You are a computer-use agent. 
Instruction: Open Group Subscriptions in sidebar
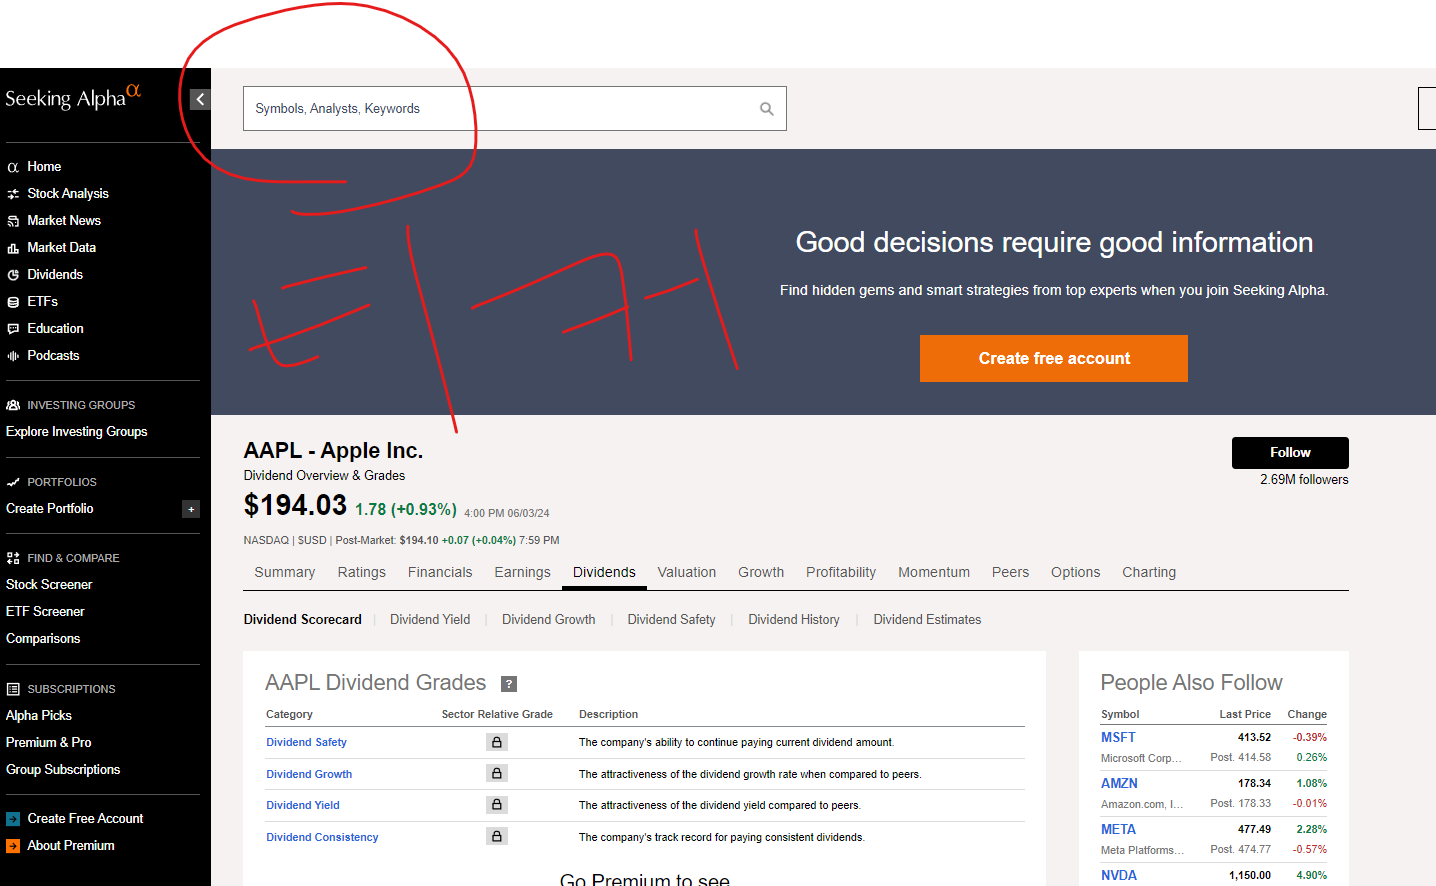point(63,770)
